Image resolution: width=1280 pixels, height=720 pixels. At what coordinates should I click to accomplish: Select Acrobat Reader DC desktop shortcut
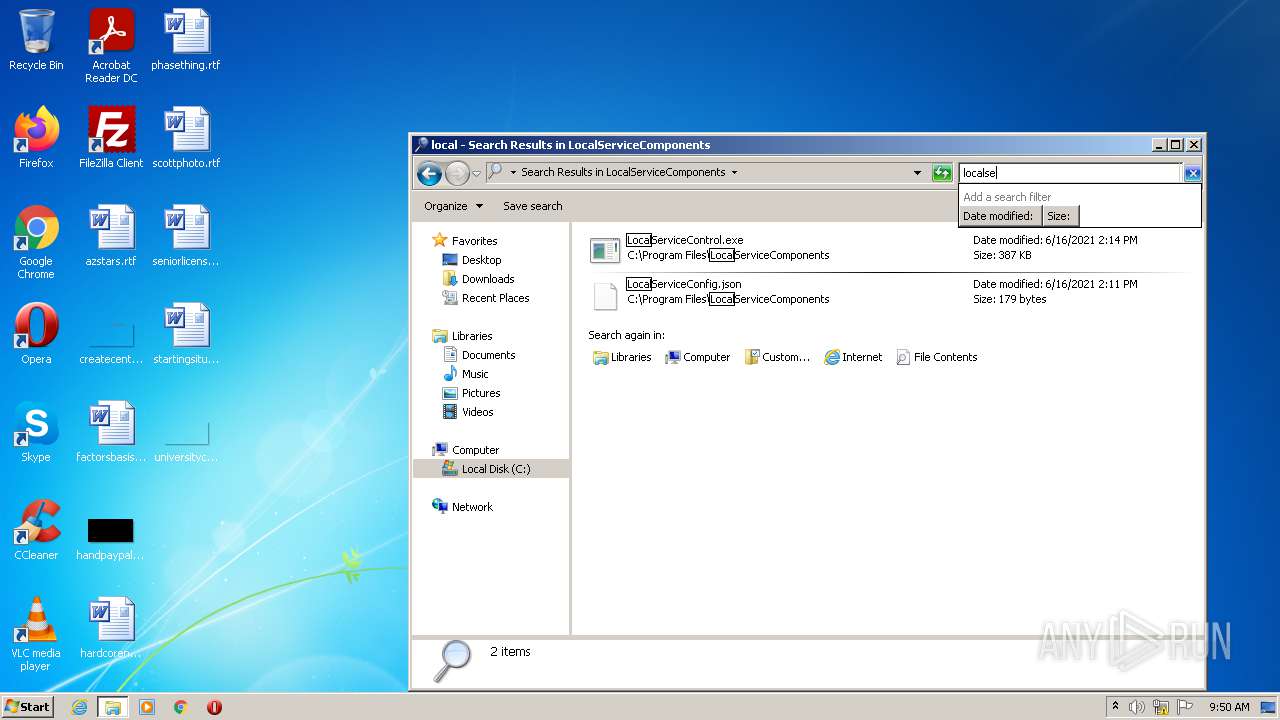pyautogui.click(x=111, y=46)
